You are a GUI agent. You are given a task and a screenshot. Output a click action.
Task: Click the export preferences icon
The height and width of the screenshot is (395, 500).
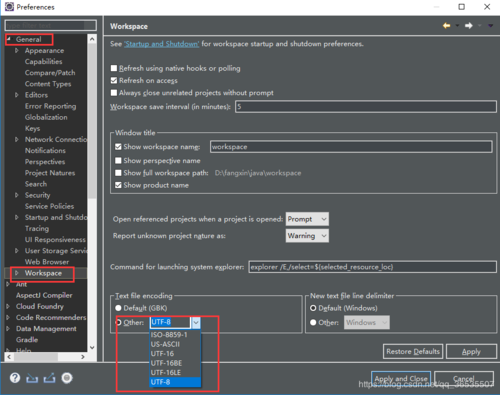tap(49, 378)
